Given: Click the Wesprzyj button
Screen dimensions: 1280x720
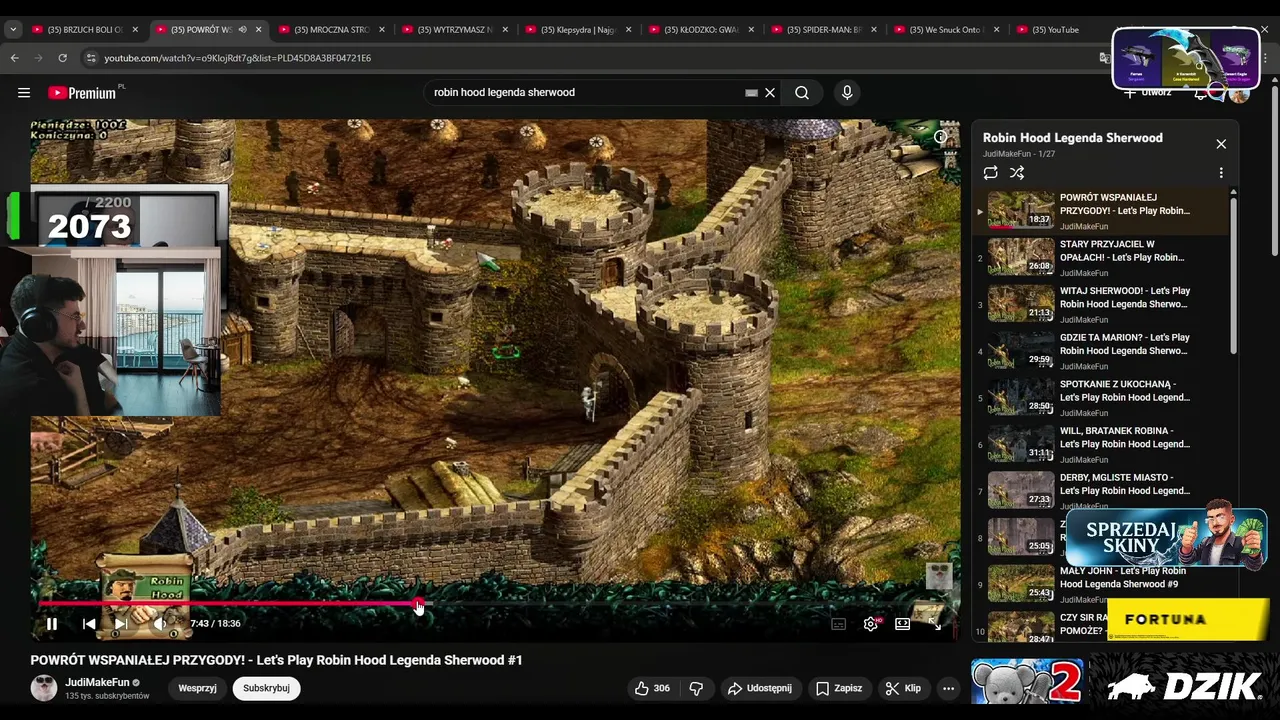Looking at the screenshot, I should click(198, 688).
